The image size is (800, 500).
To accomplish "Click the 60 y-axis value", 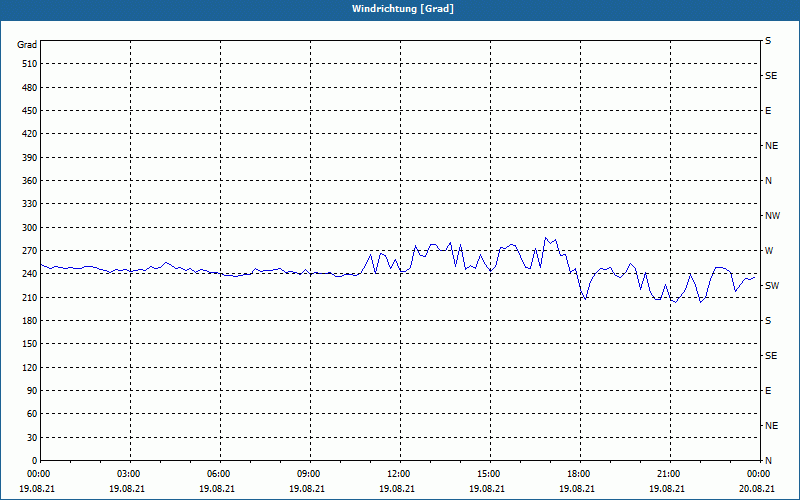I will (32, 414).
